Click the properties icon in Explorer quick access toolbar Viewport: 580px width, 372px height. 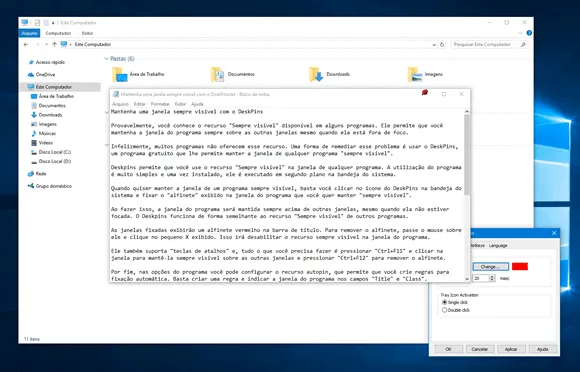37,23
